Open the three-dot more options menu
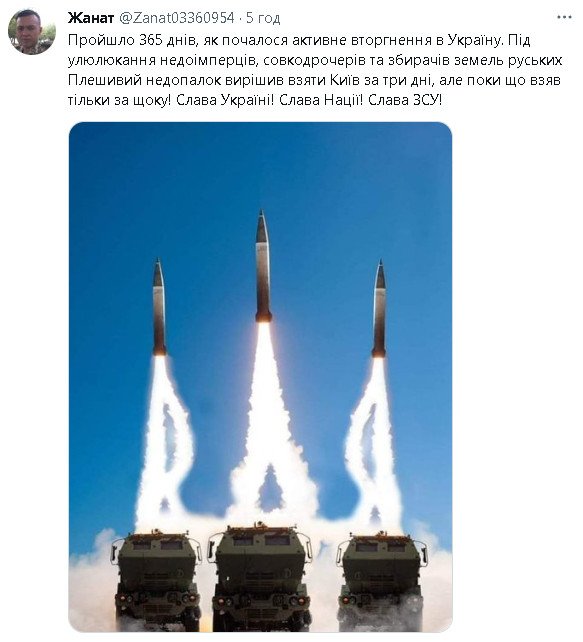 [564, 18]
